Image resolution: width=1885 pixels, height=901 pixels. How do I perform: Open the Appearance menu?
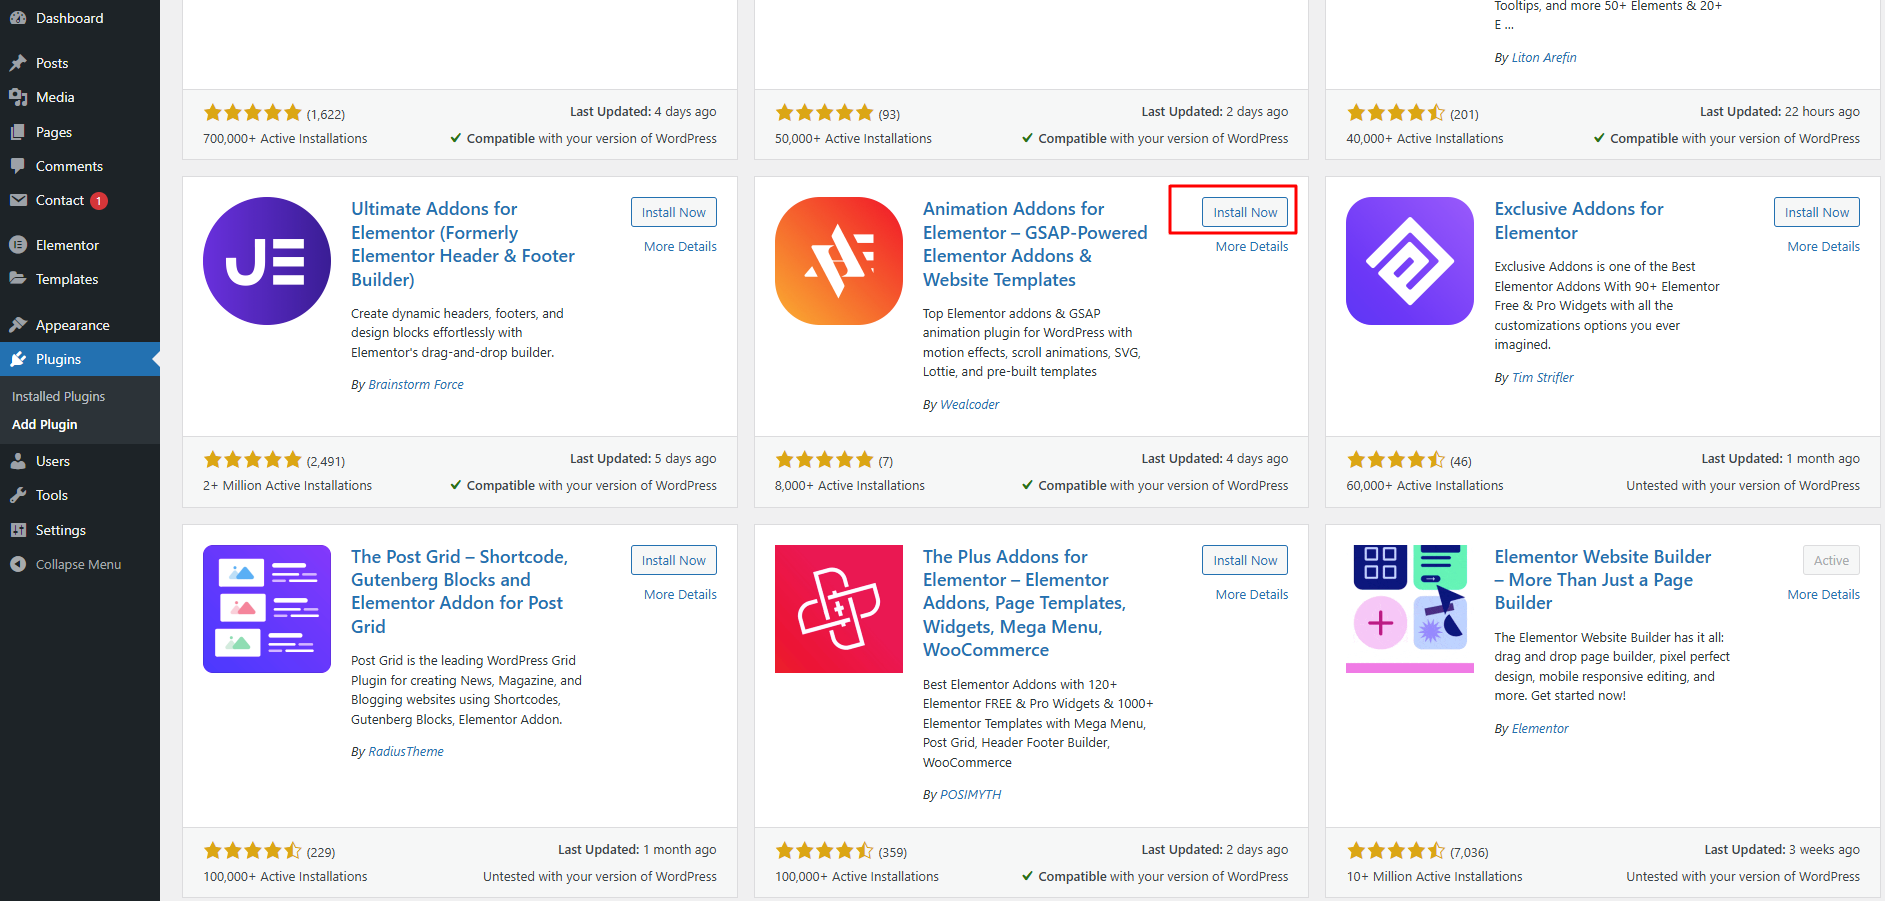(x=80, y=325)
